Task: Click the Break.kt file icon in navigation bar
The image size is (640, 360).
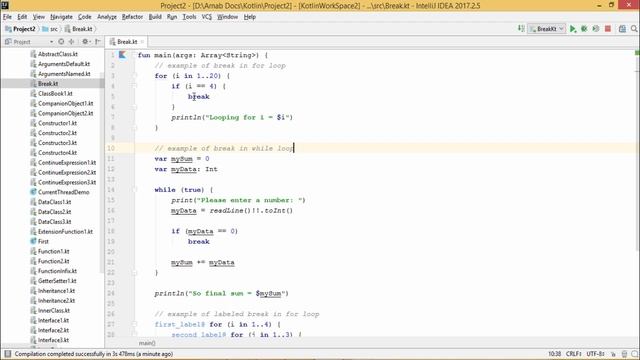Action: click(x=67, y=29)
